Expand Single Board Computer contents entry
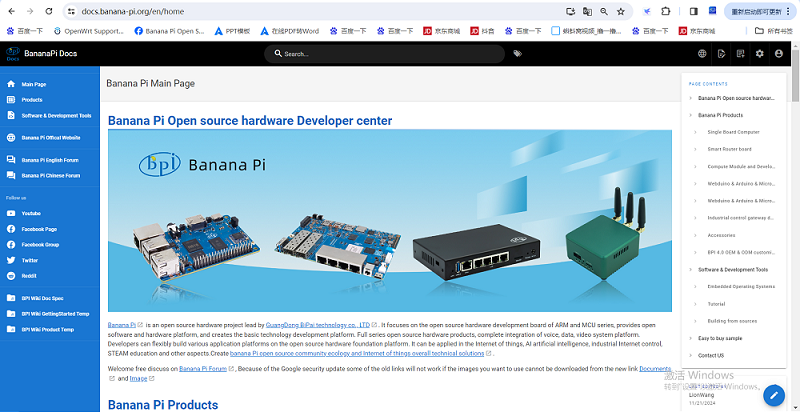Screen dimensions: 800x412 click(699, 132)
